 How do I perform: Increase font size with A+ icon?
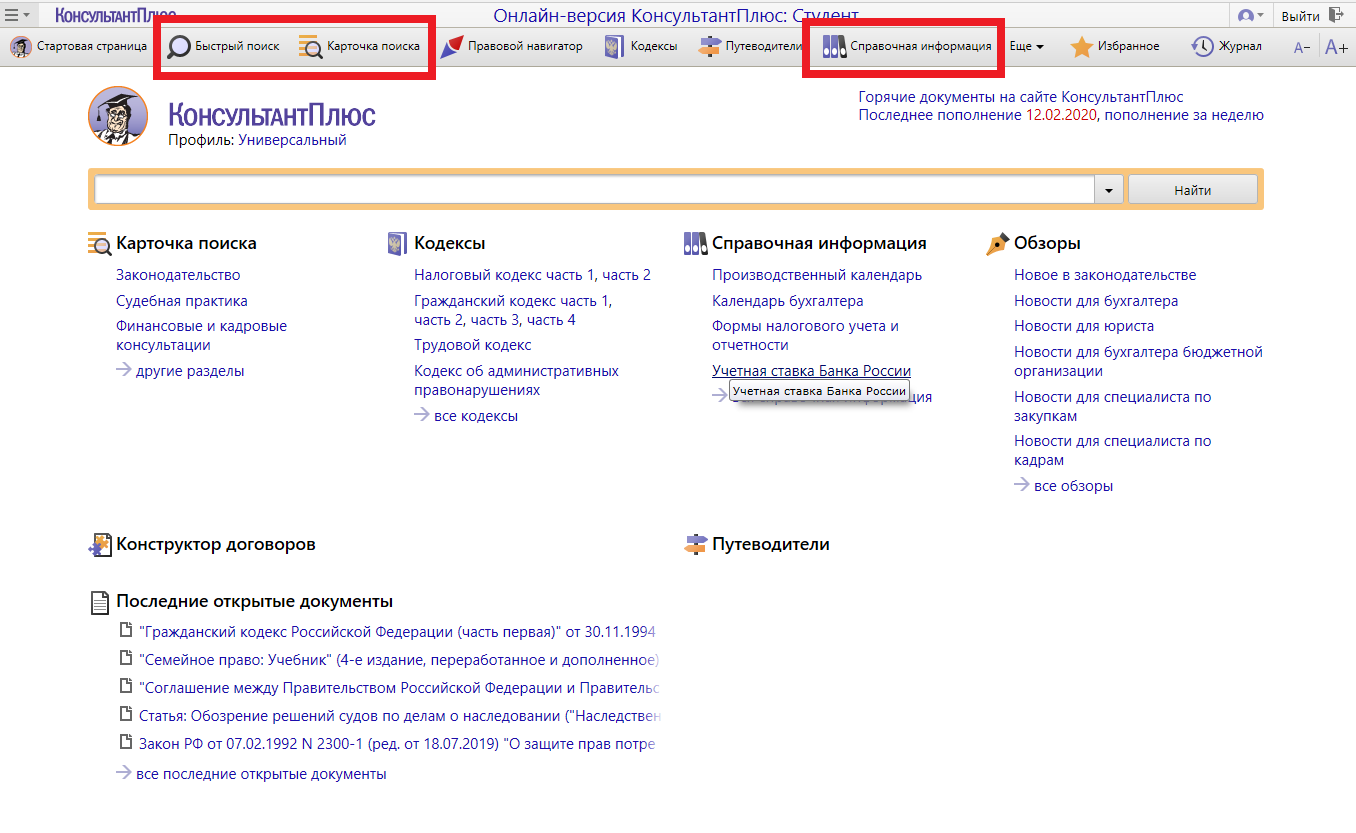point(1336,47)
